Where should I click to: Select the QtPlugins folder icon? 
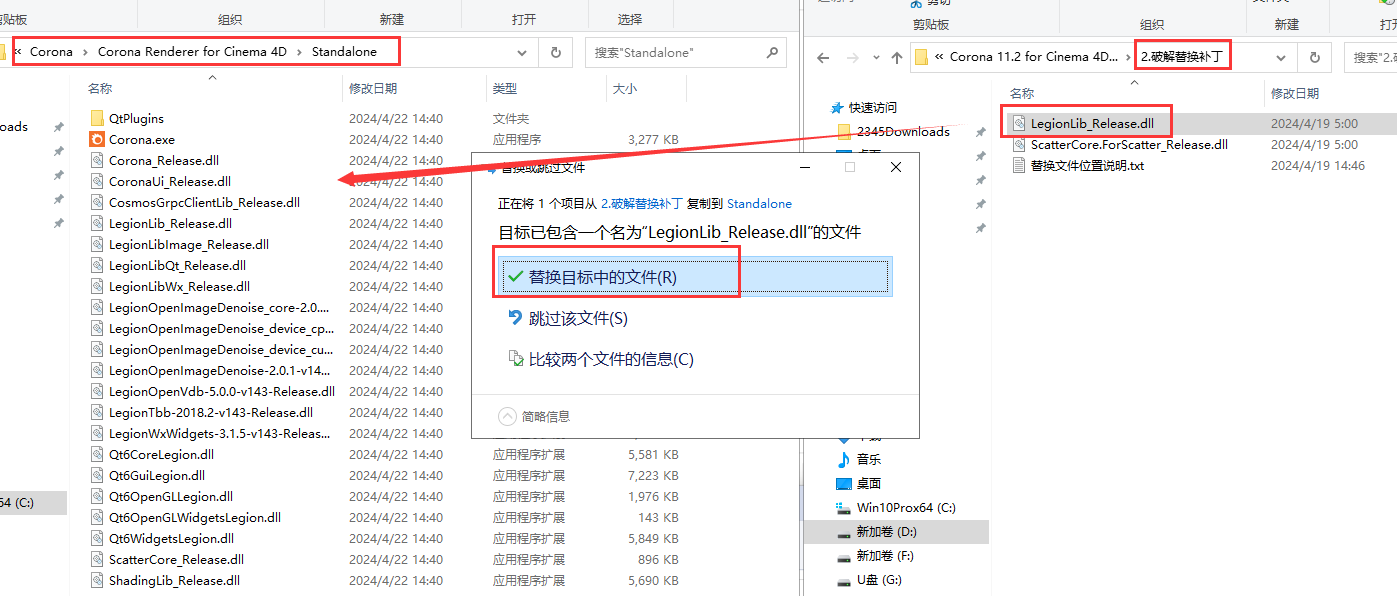coord(97,118)
